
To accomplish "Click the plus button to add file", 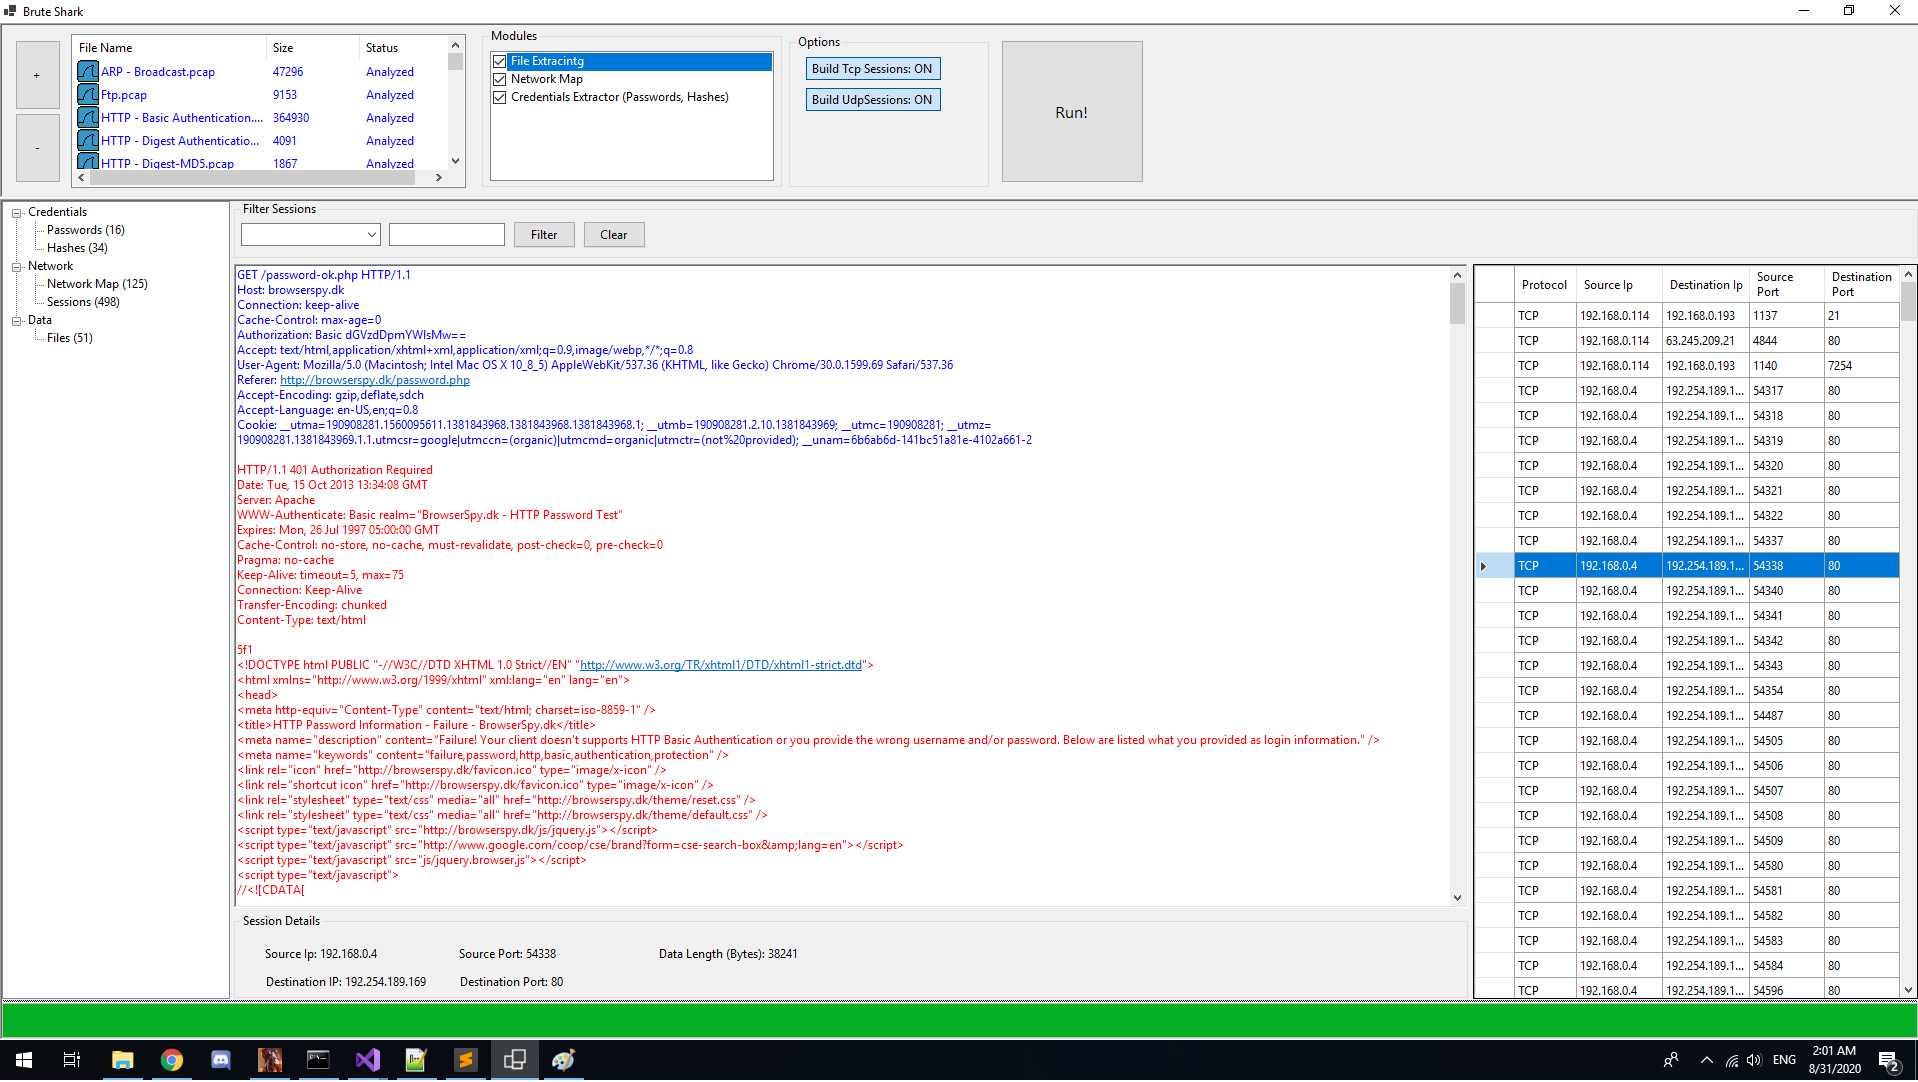I will pyautogui.click(x=37, y=75).
